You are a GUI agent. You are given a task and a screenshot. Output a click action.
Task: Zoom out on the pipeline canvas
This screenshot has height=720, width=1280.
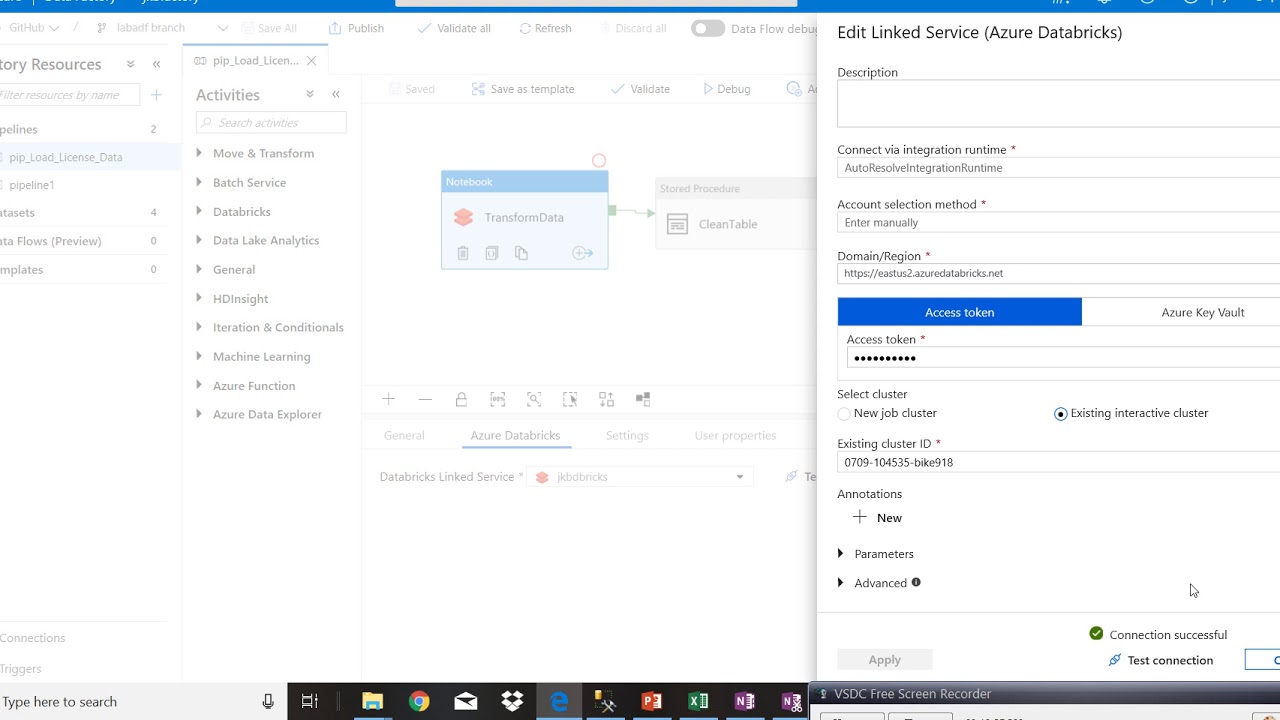tap(425, 399)
